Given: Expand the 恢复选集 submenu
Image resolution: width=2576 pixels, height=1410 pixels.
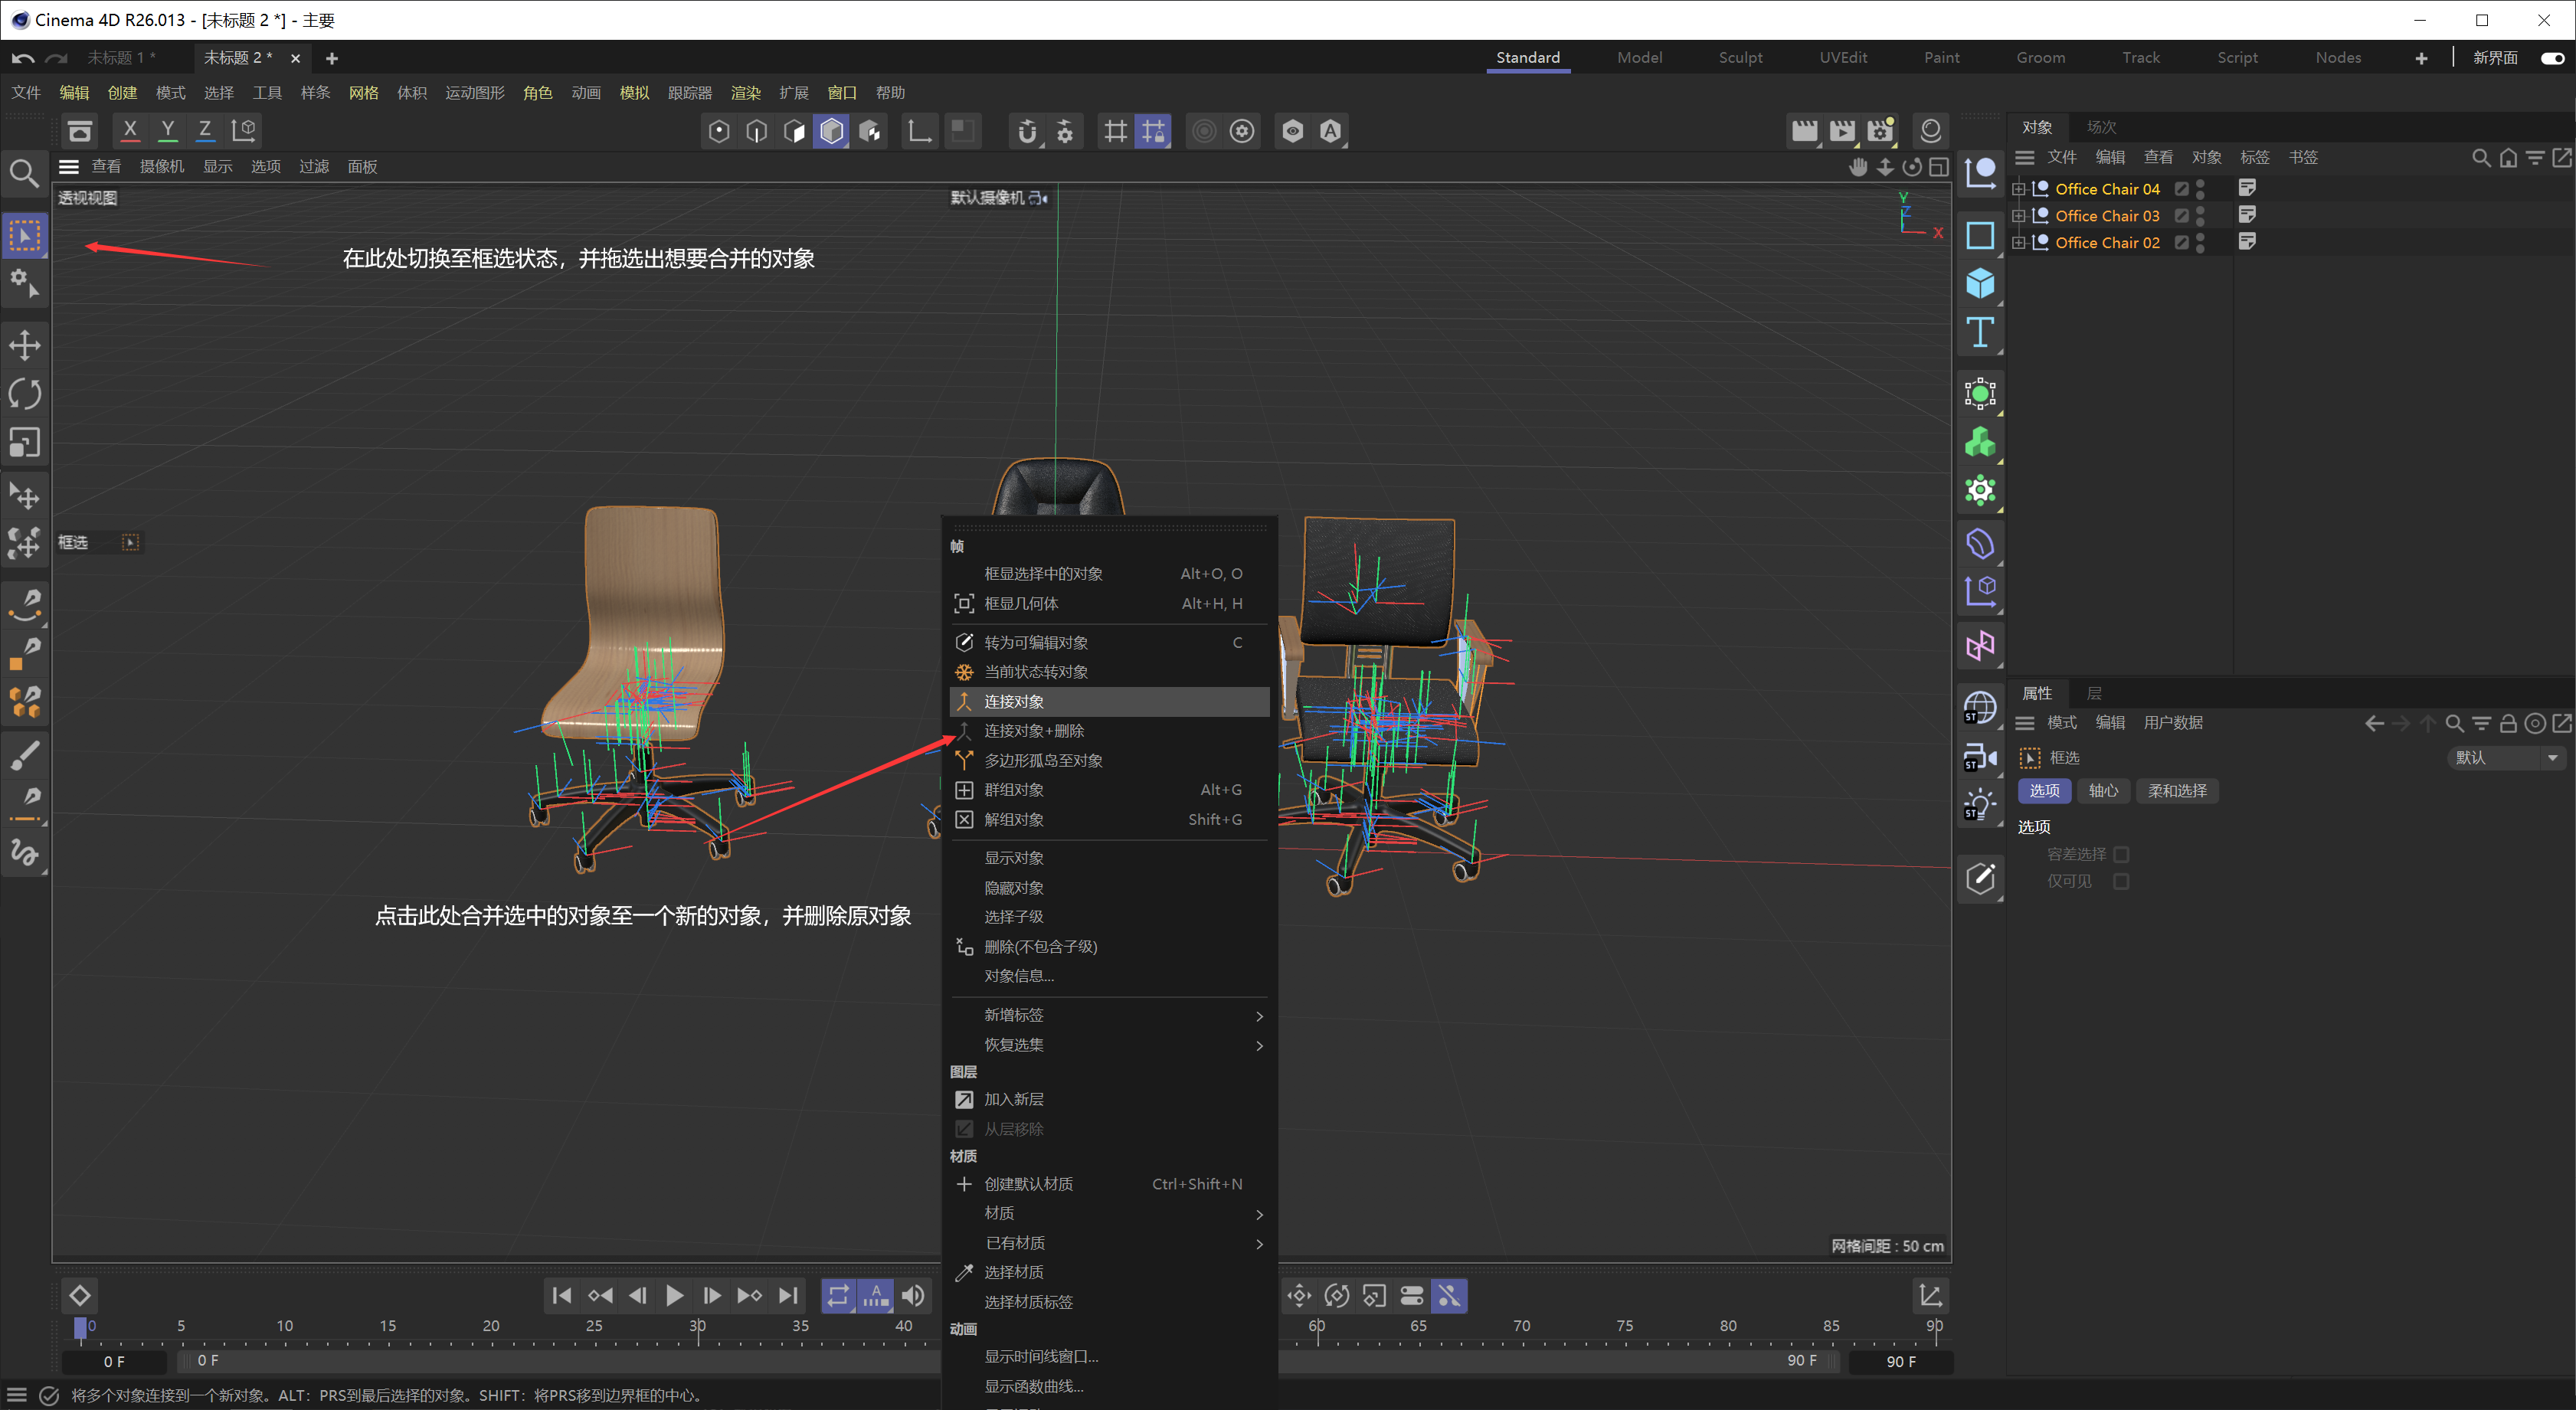Looking at the screenshot, I should (1108, 1045).
